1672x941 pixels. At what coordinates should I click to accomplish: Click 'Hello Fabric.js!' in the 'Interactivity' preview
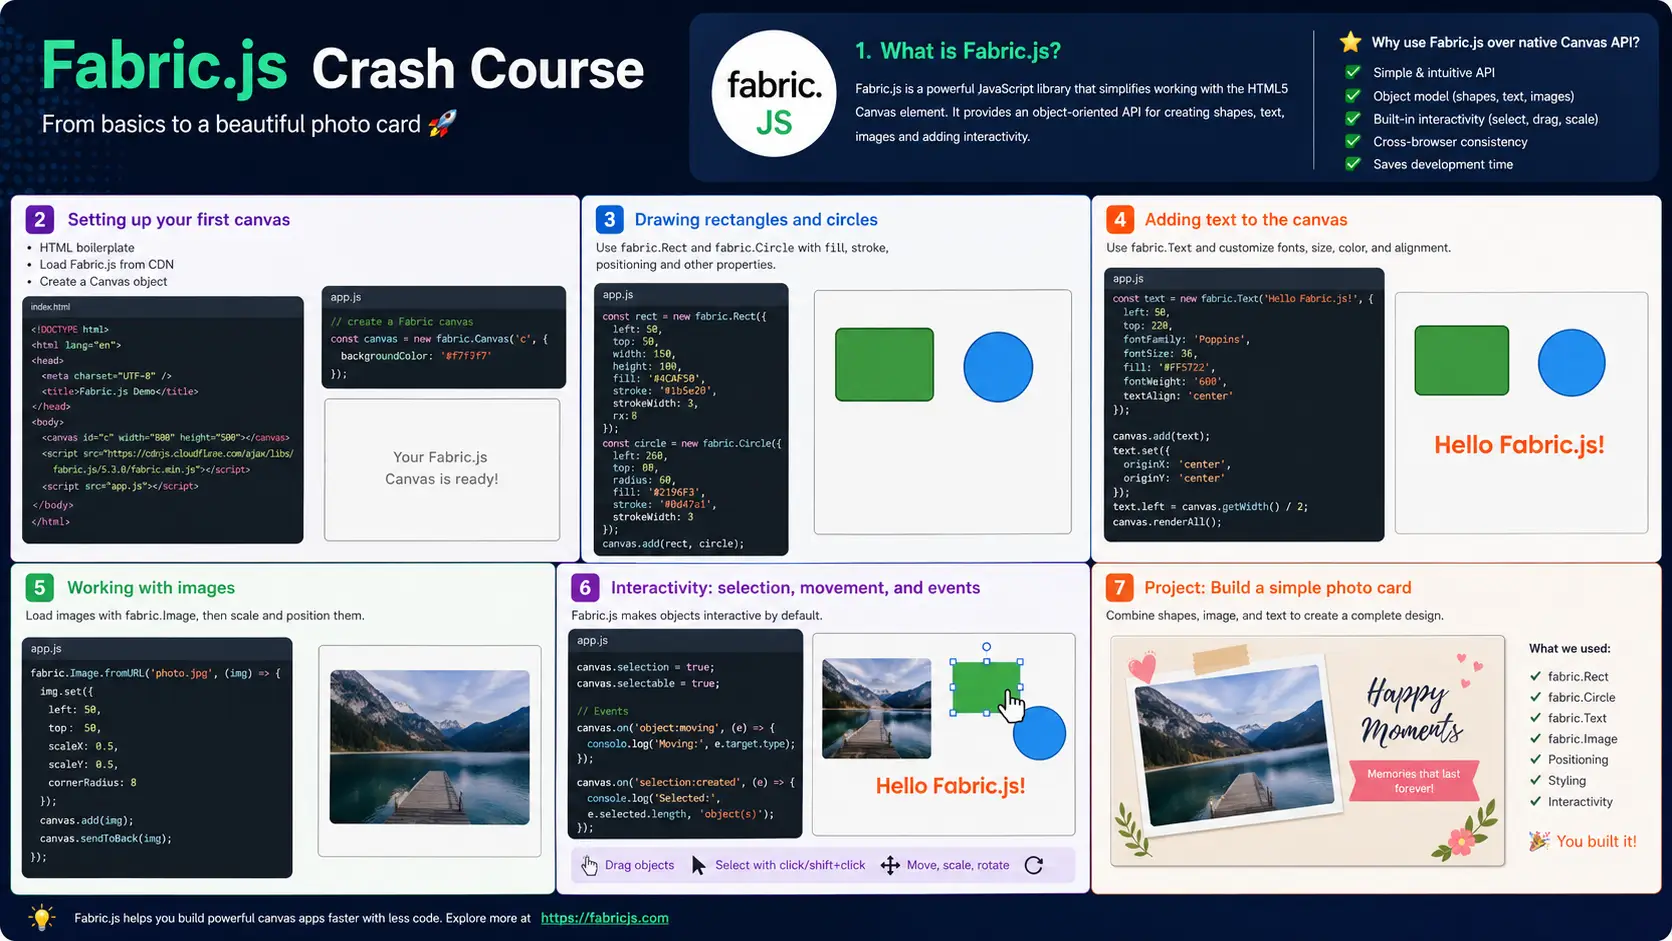[950, 786]
